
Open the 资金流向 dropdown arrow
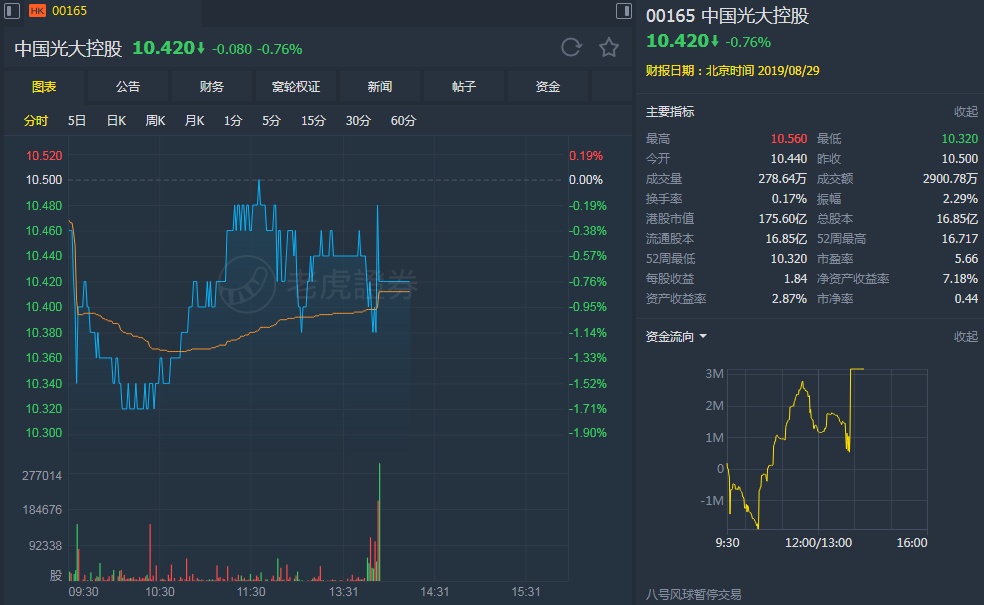click(x=703, y=337)
